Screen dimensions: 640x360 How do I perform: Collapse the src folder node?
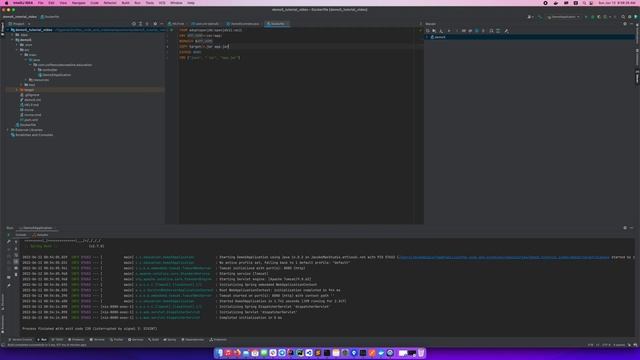click(17, 50)
